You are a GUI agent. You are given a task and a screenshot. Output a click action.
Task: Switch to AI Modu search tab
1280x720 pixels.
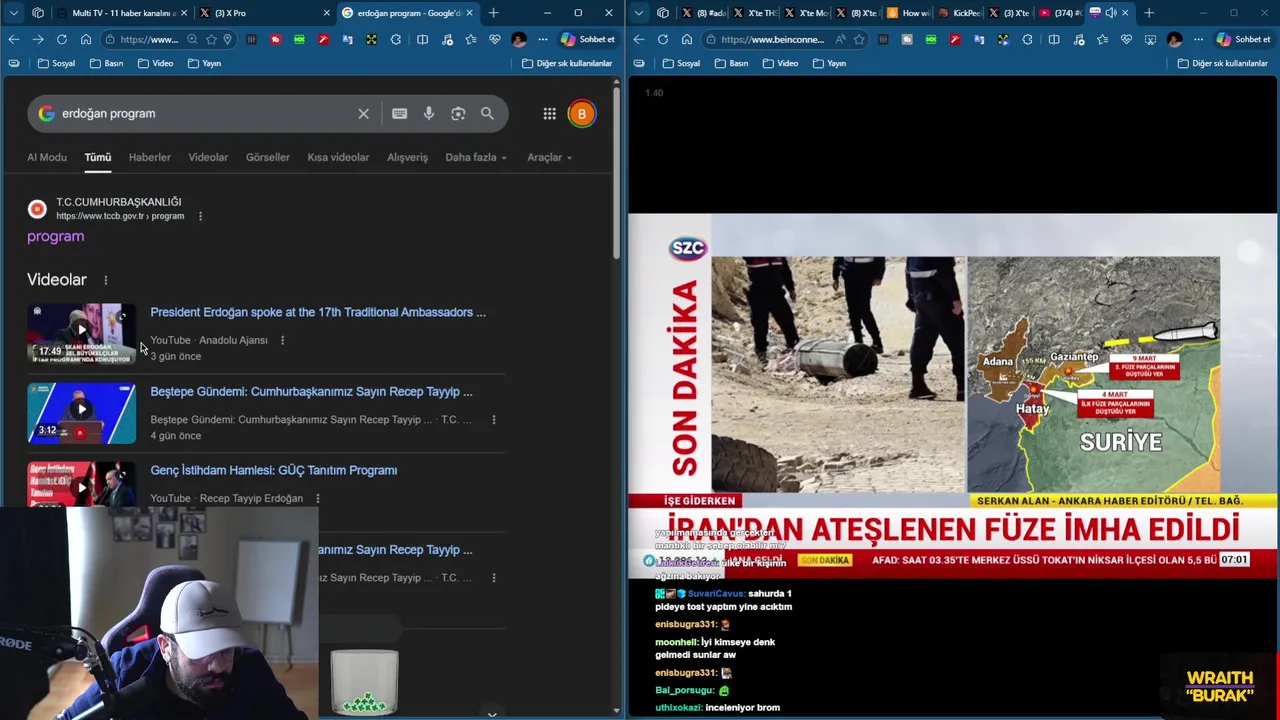(x=47, y=157)
